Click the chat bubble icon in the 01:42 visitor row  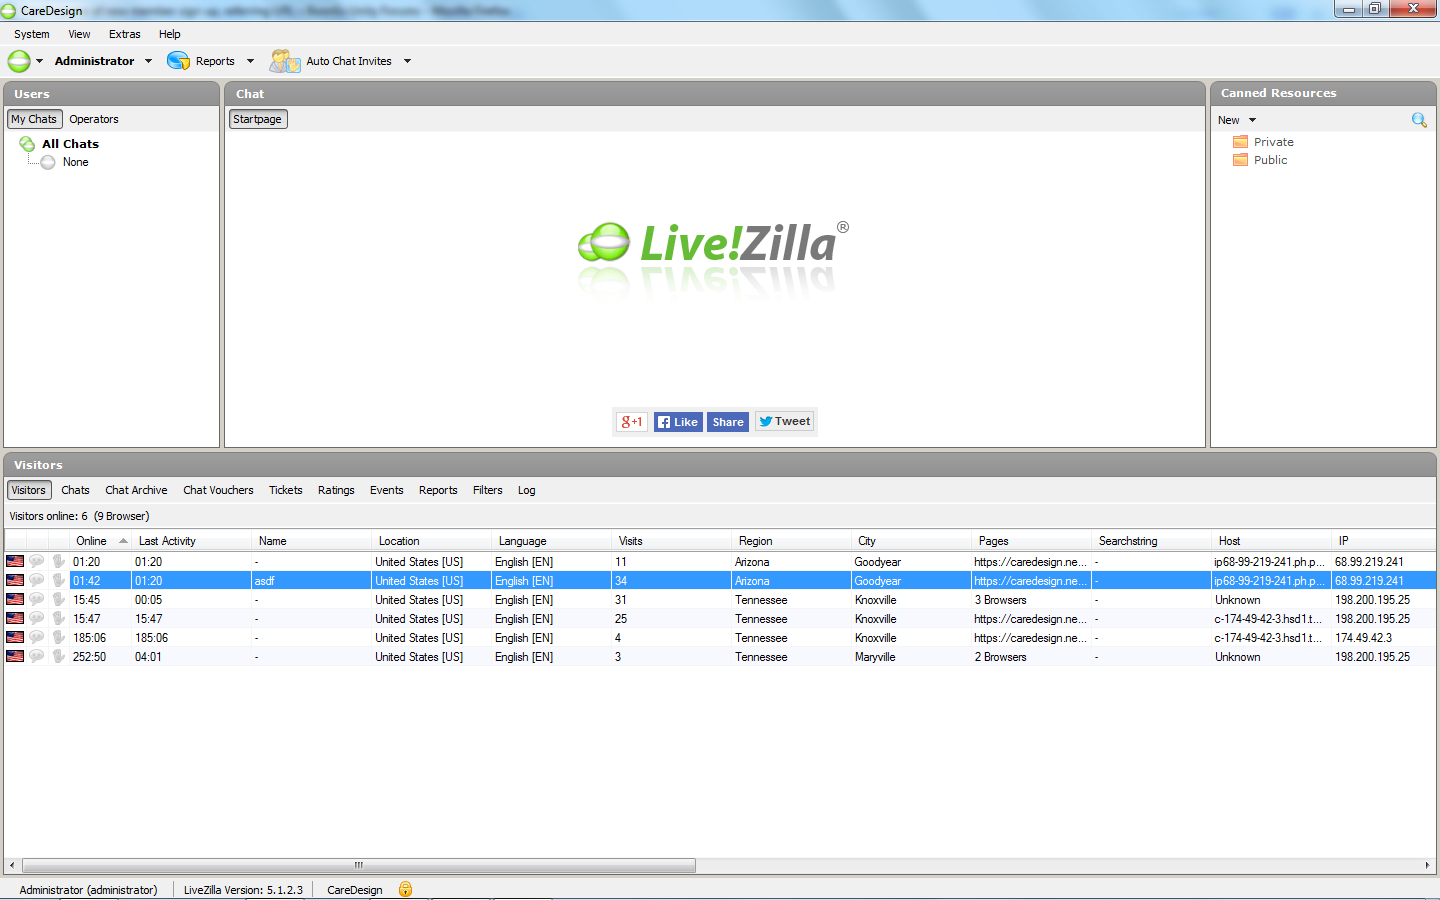click(37, 580)
